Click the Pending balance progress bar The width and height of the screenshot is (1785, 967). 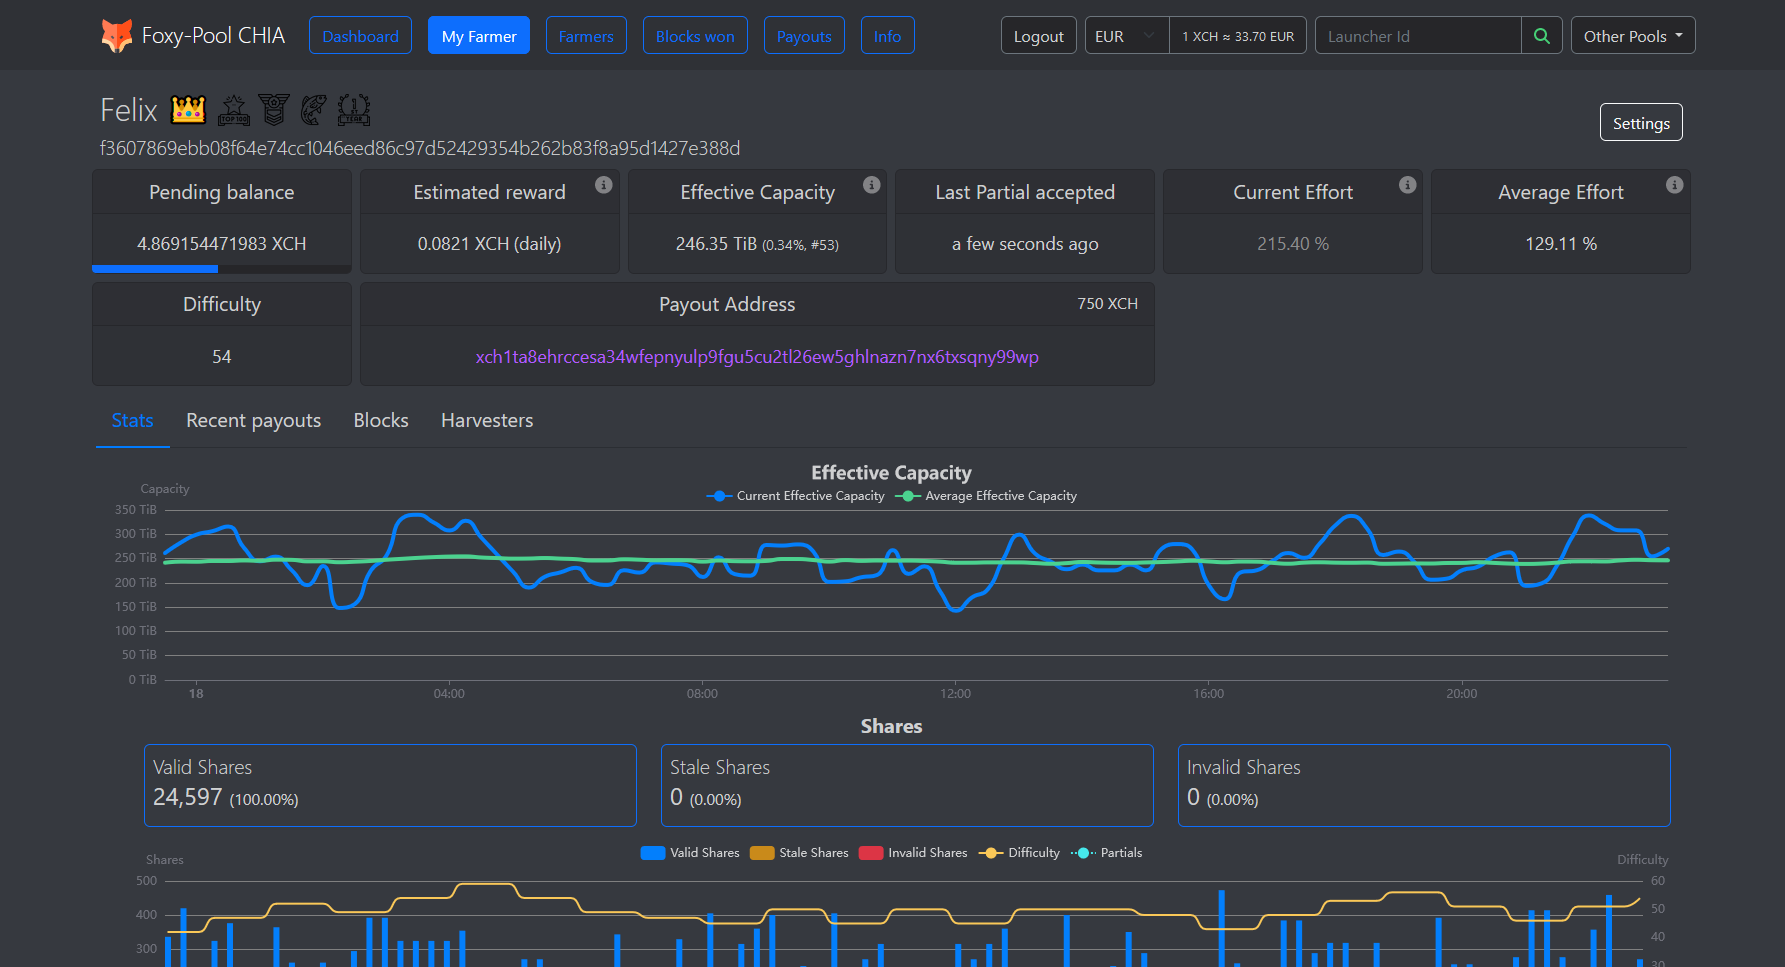221,269
